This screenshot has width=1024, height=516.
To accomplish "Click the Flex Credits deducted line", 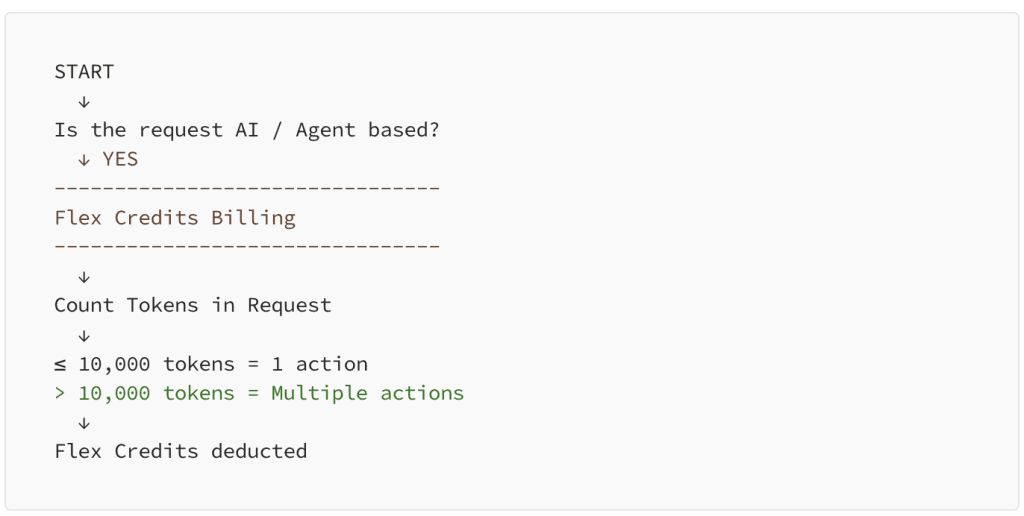I will 181,452.
